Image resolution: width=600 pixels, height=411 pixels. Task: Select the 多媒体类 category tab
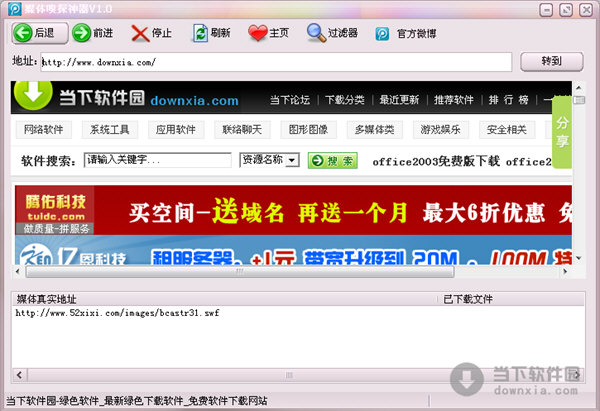374,130
